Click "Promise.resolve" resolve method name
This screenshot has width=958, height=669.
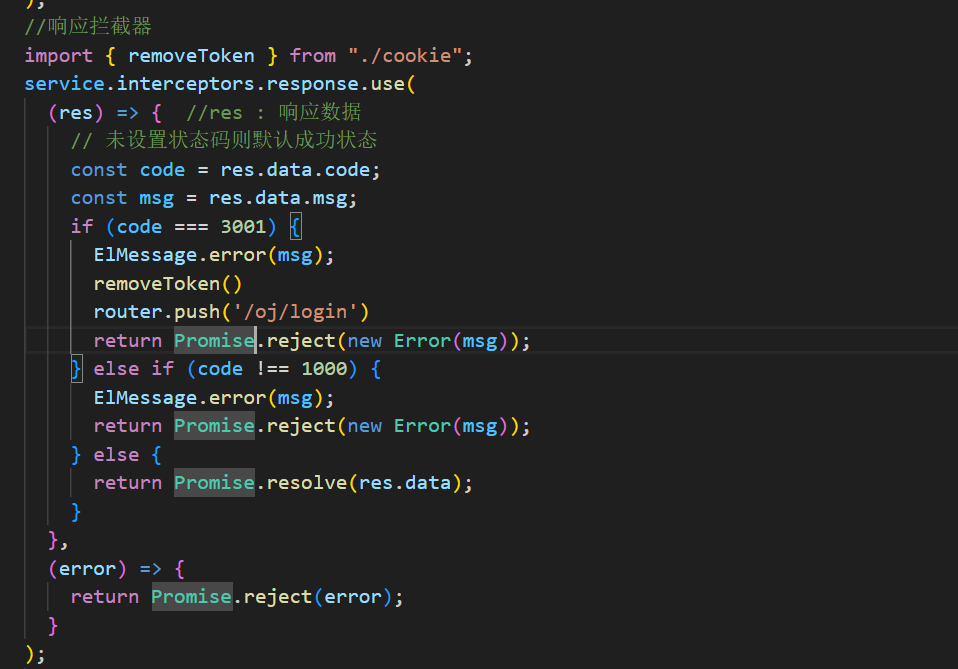(x=307, y=483)
